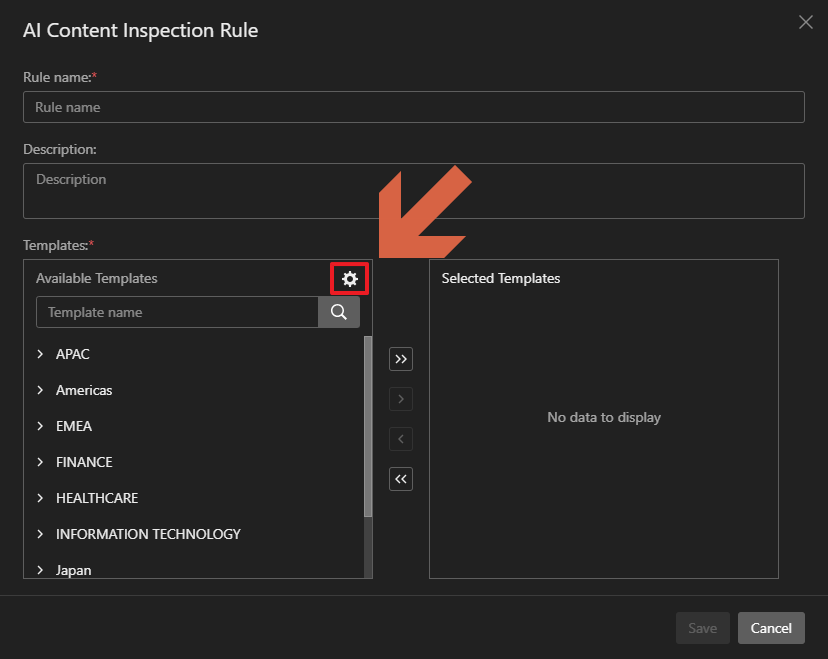Expand the FINANCE chevron
Screen dimensions: 828x659
[41, 462]
